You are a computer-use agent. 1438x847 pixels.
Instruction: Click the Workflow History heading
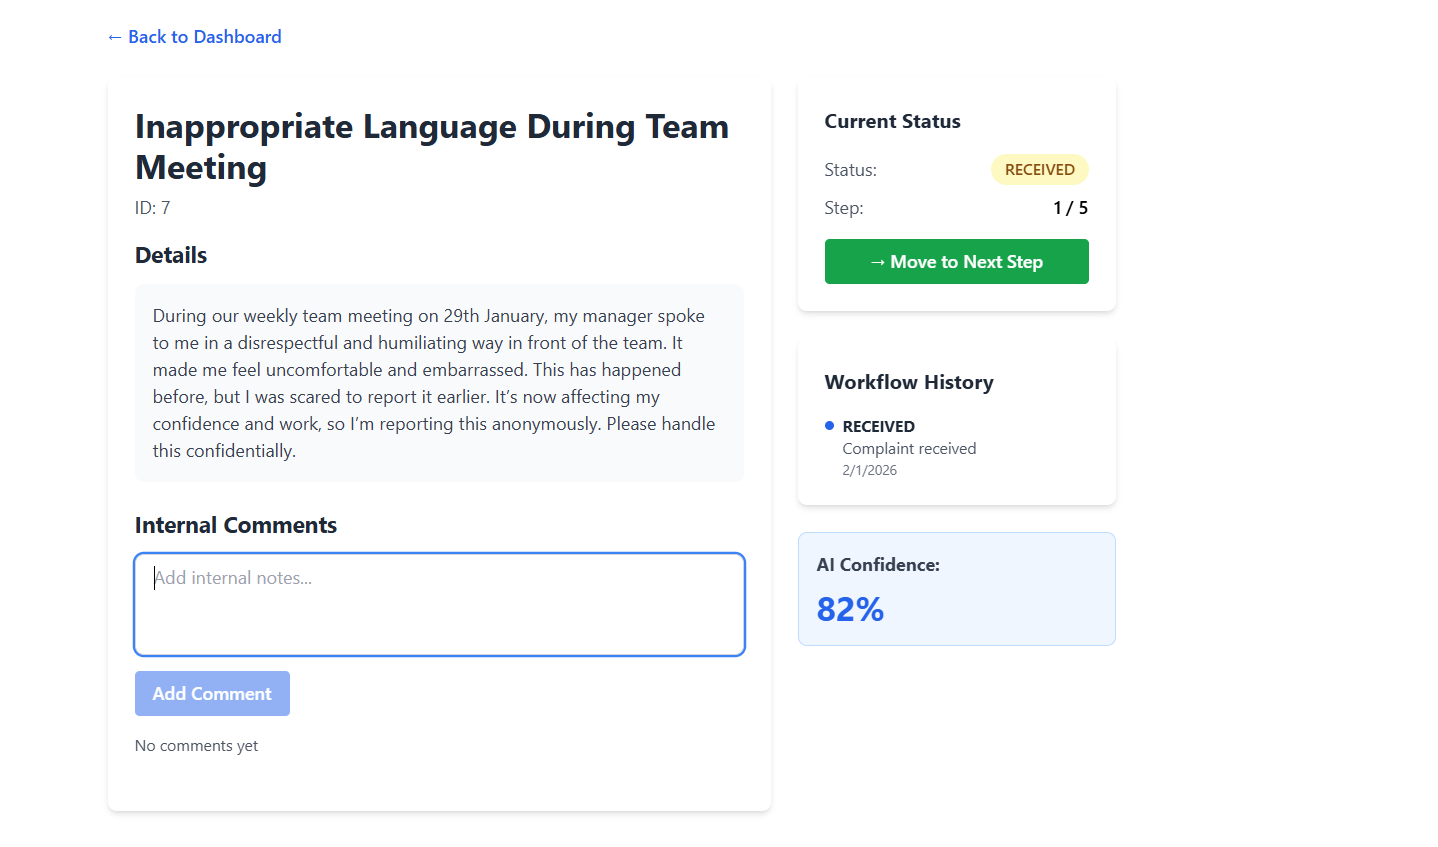[x=909, y=382]
